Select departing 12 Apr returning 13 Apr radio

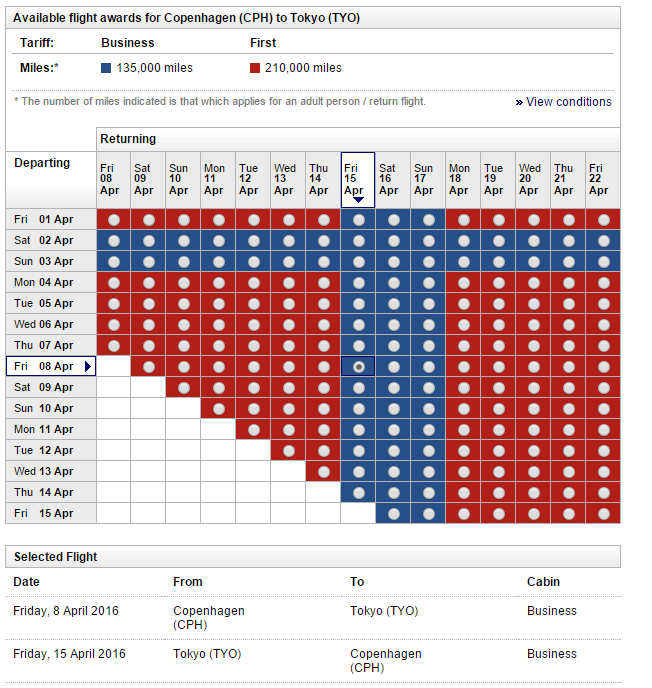point(288,450)
